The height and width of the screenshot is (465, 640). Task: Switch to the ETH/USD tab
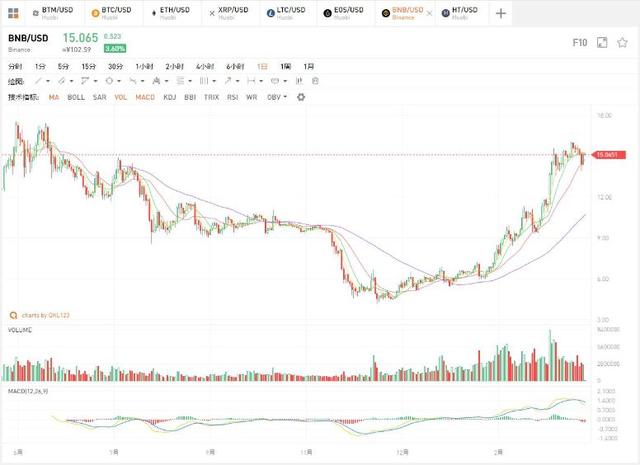170,13
